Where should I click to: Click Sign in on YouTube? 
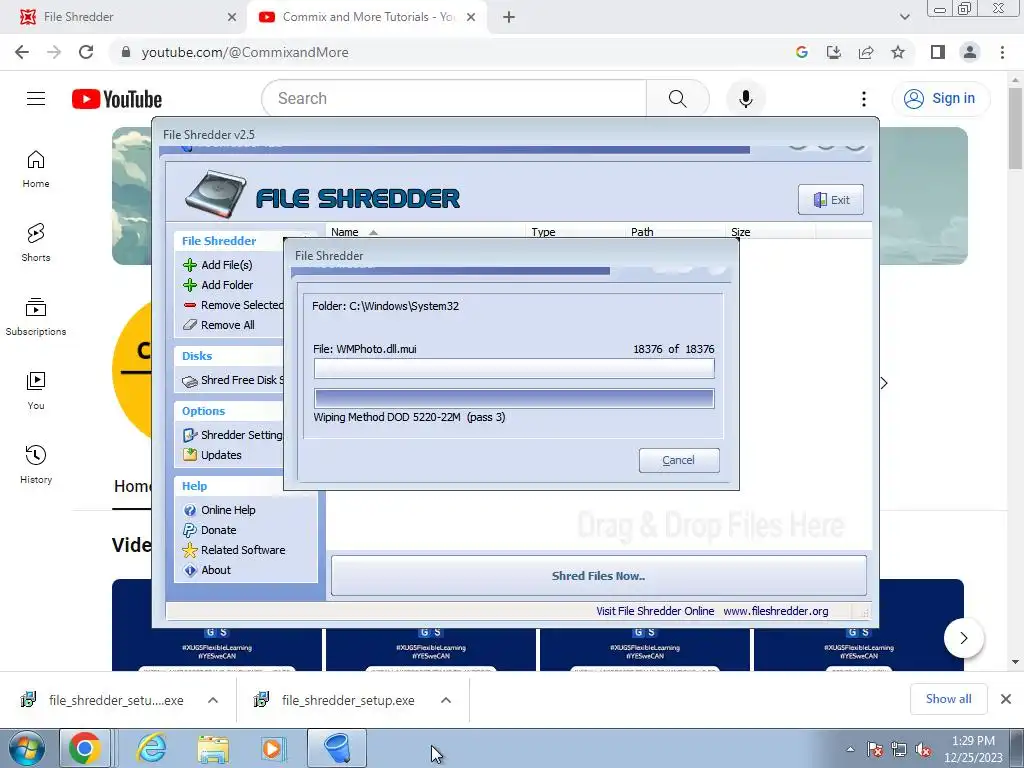tap(940, 99)
